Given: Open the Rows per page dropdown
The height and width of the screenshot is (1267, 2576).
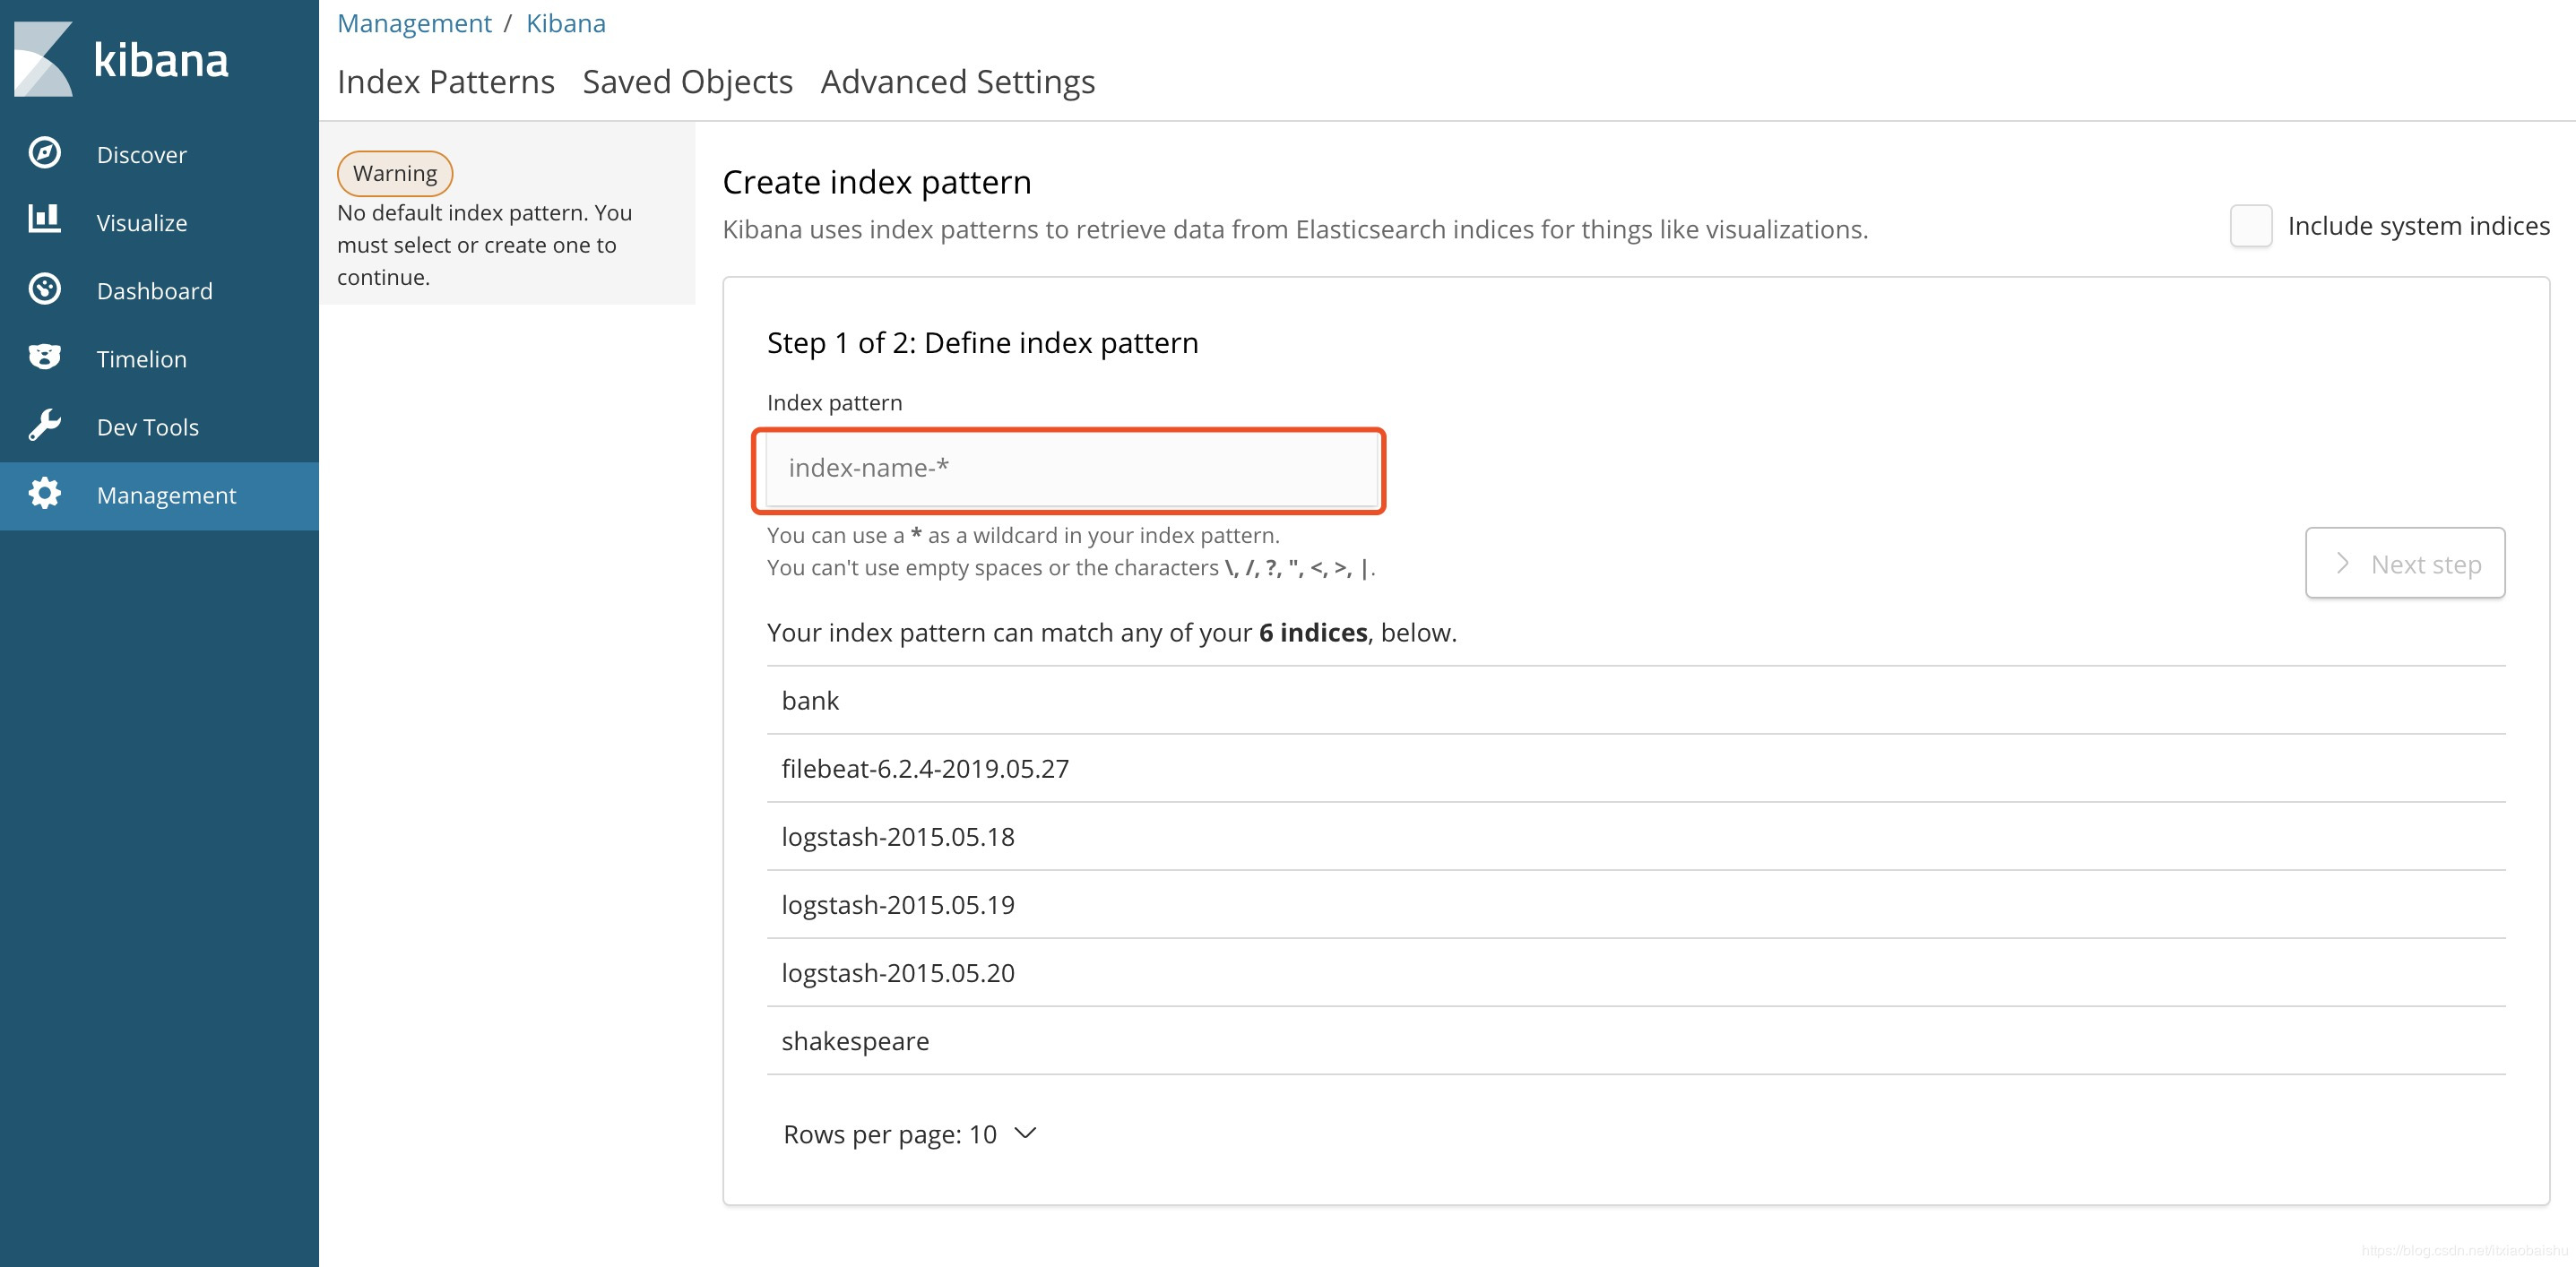Looking at the screenshot, I should (909, 1134).
